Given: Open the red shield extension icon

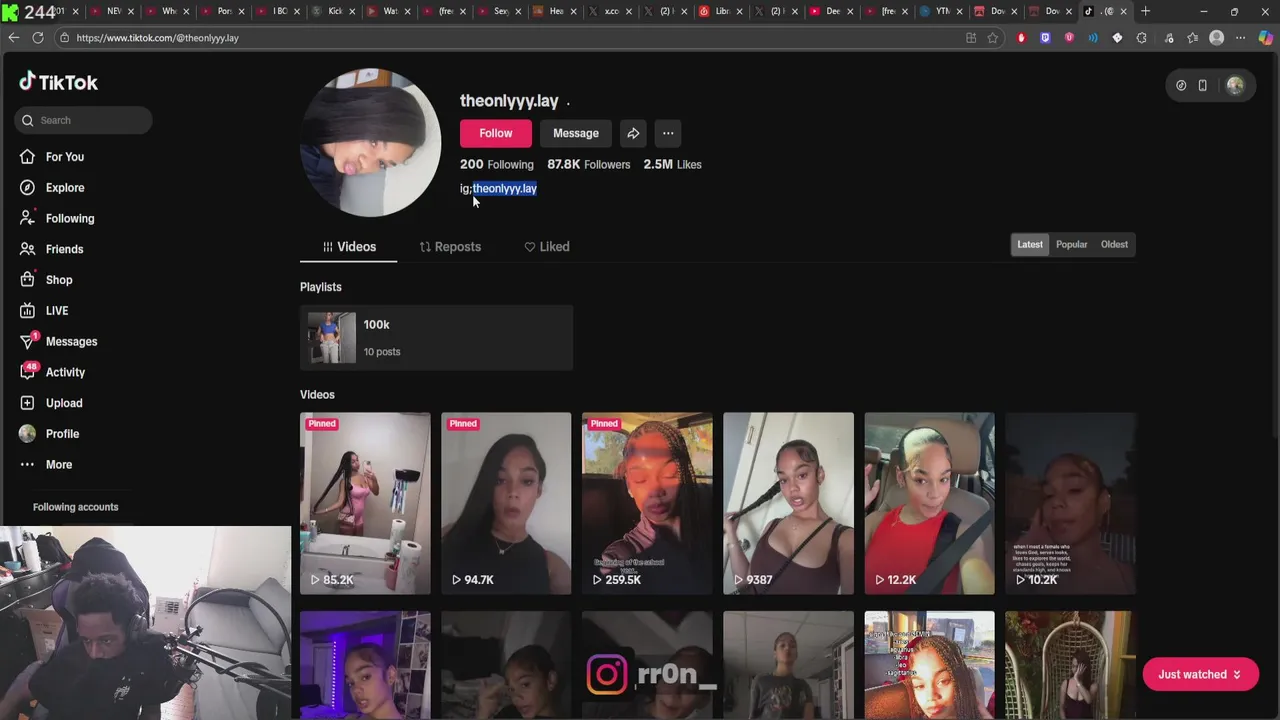Looking at the screenshot, I should [1021, 38].
